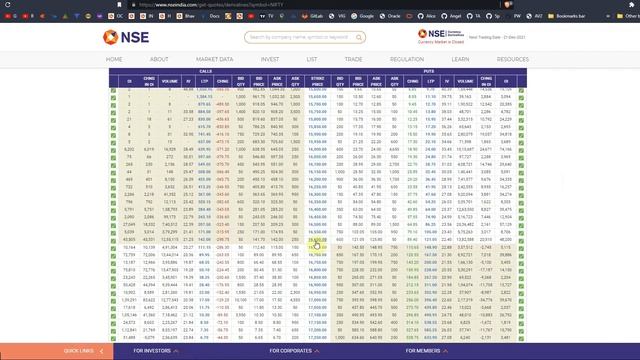Click the PUTS section heading of the table
The height and width of the screenshot is (360, 640).
click(429, 71)
